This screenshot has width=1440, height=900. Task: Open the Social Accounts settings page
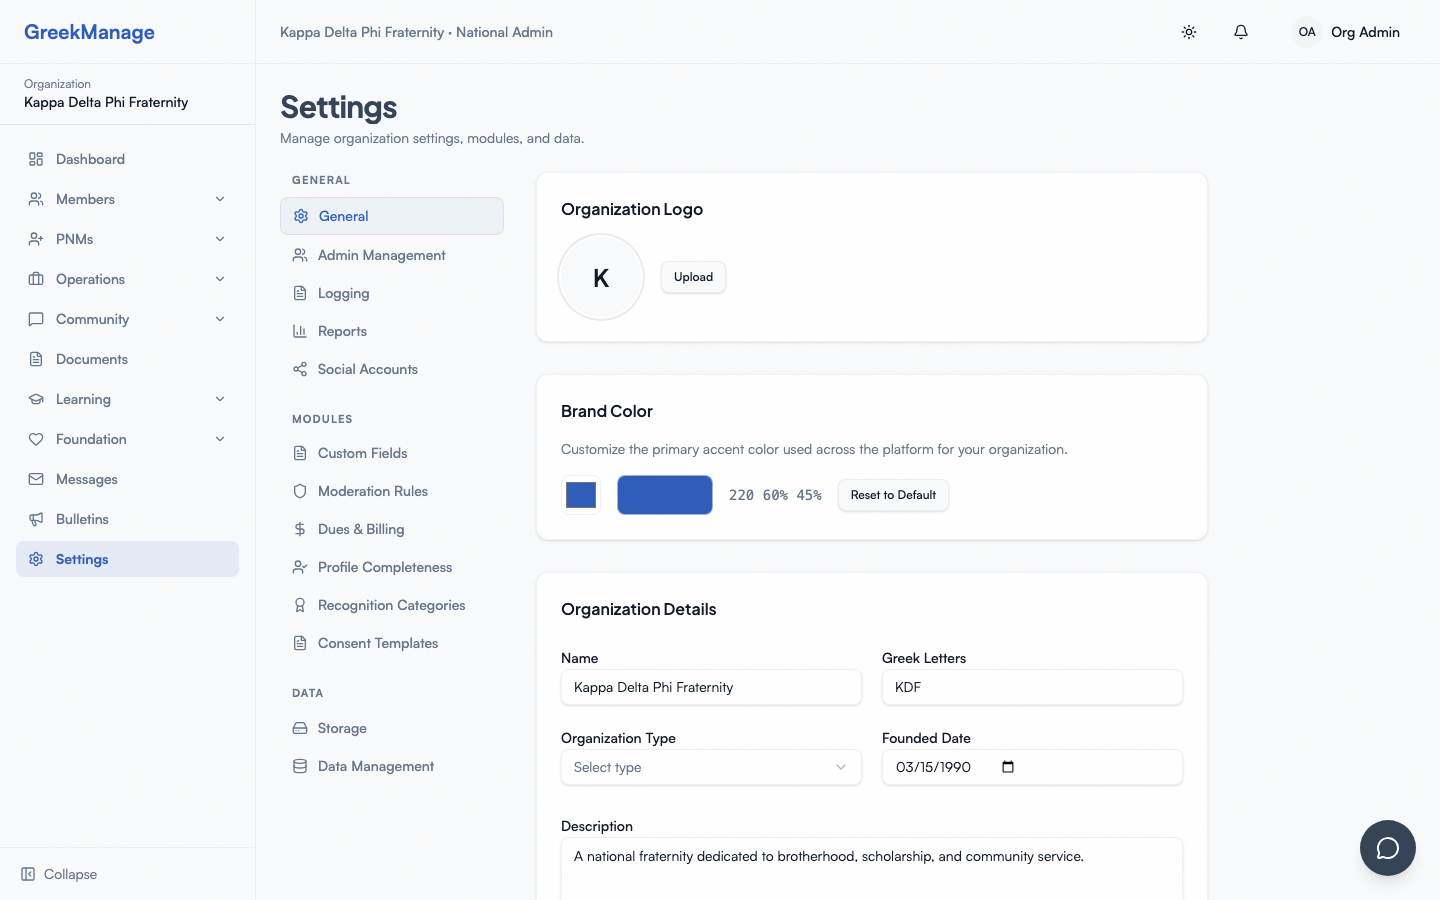(x=367, y=369)
